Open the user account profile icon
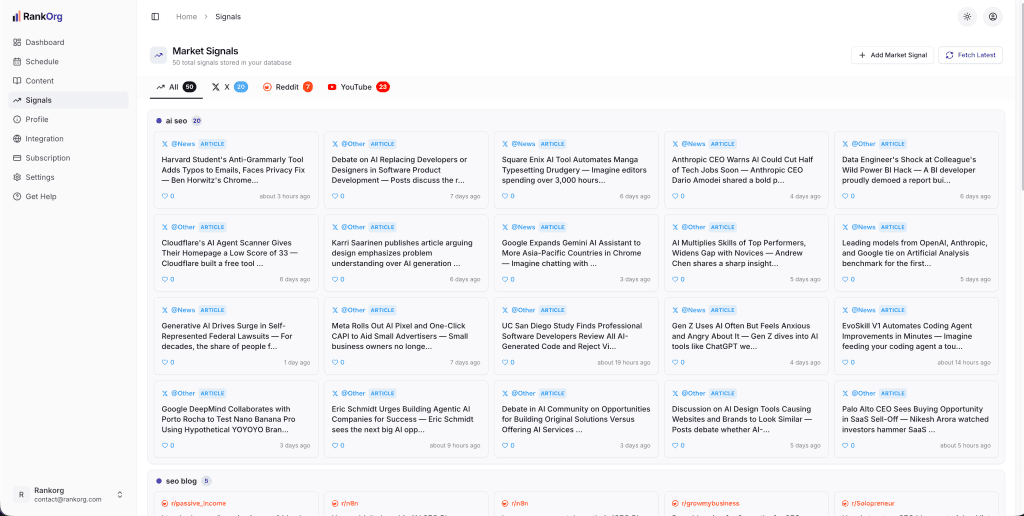1024x516 pixels. coord(992,16)
